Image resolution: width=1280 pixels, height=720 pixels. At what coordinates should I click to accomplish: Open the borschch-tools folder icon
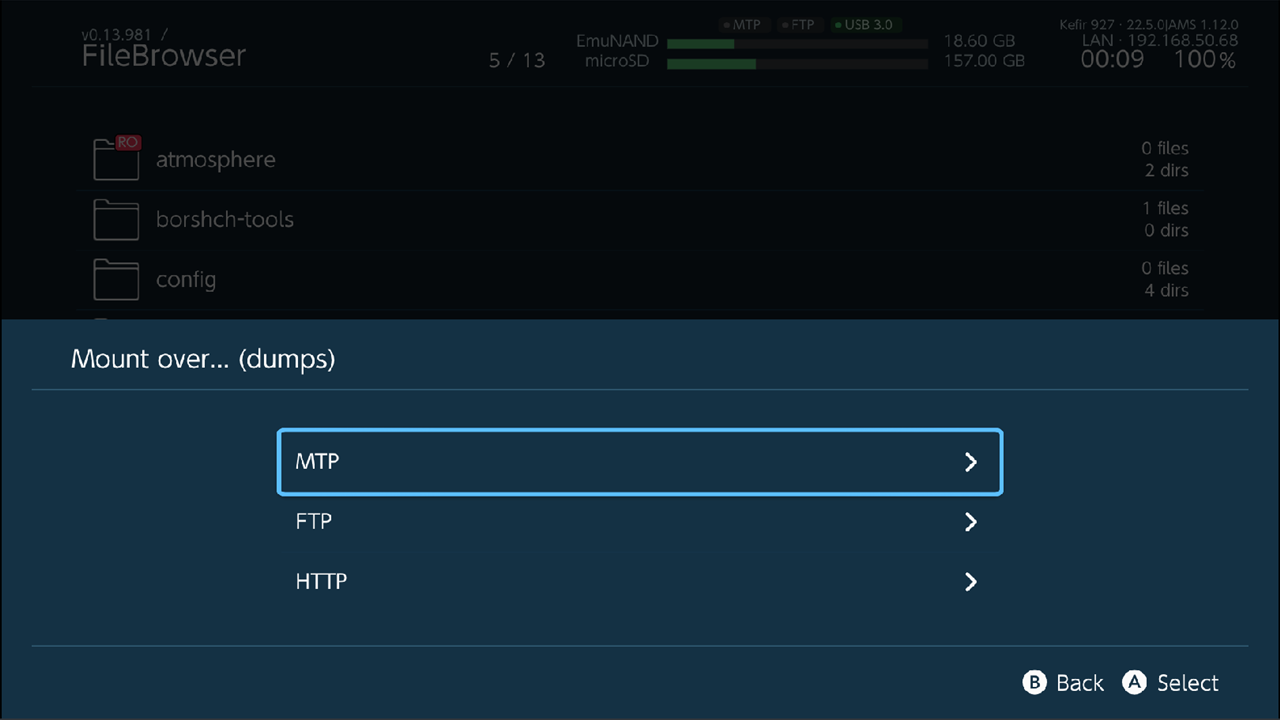[x=116, y=220]
